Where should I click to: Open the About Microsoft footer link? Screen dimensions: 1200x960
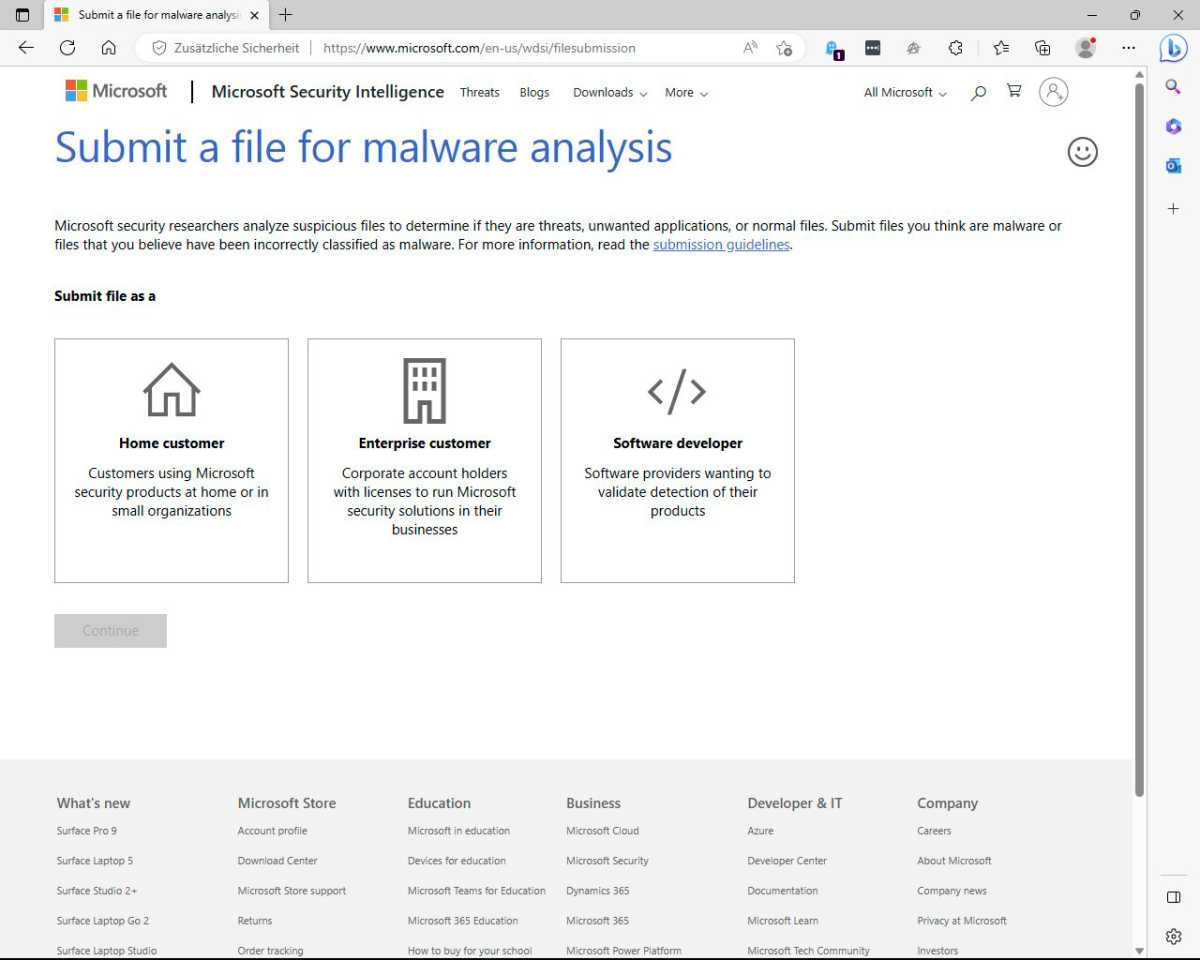(x=954, y=861)
